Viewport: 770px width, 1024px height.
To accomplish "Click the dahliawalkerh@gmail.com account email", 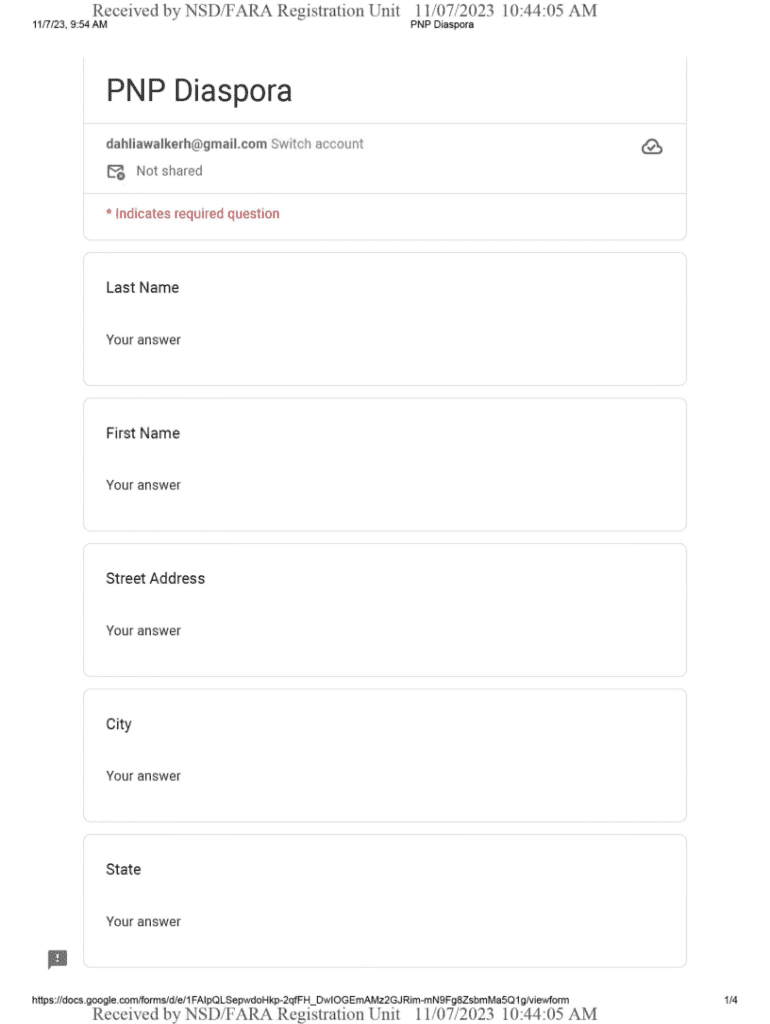I will pyautogui.click(x=187, y=144).
